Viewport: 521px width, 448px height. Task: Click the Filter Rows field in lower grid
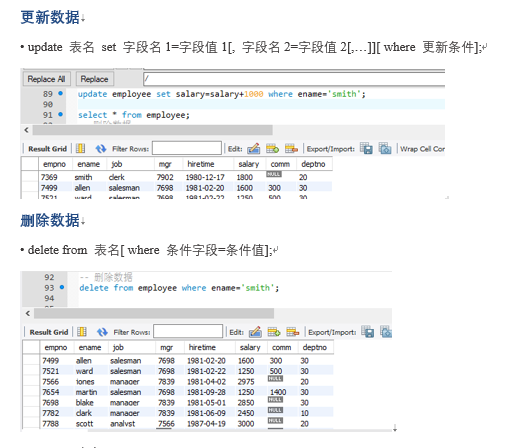pyautogui.click(x=188, y=331)
